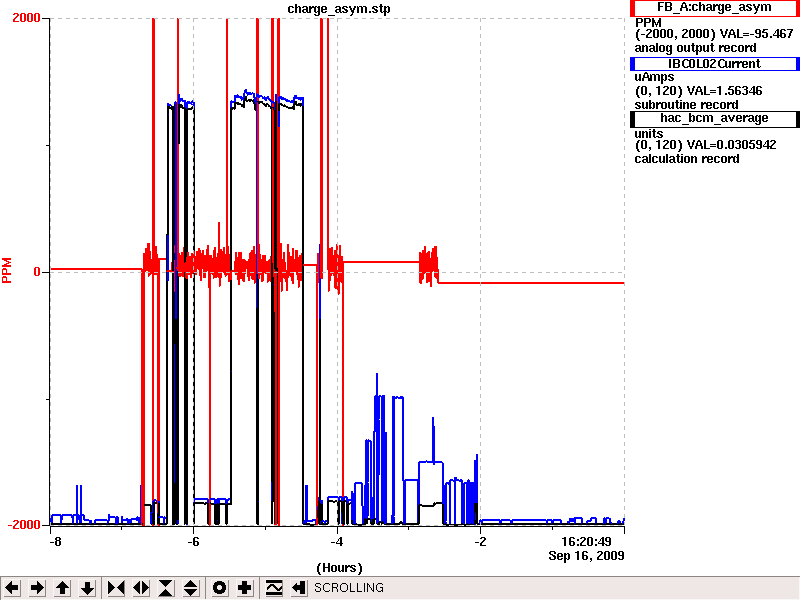Click the plus sign toolbar icon
This screenshot has width=800, height=600.
[244, 588]
